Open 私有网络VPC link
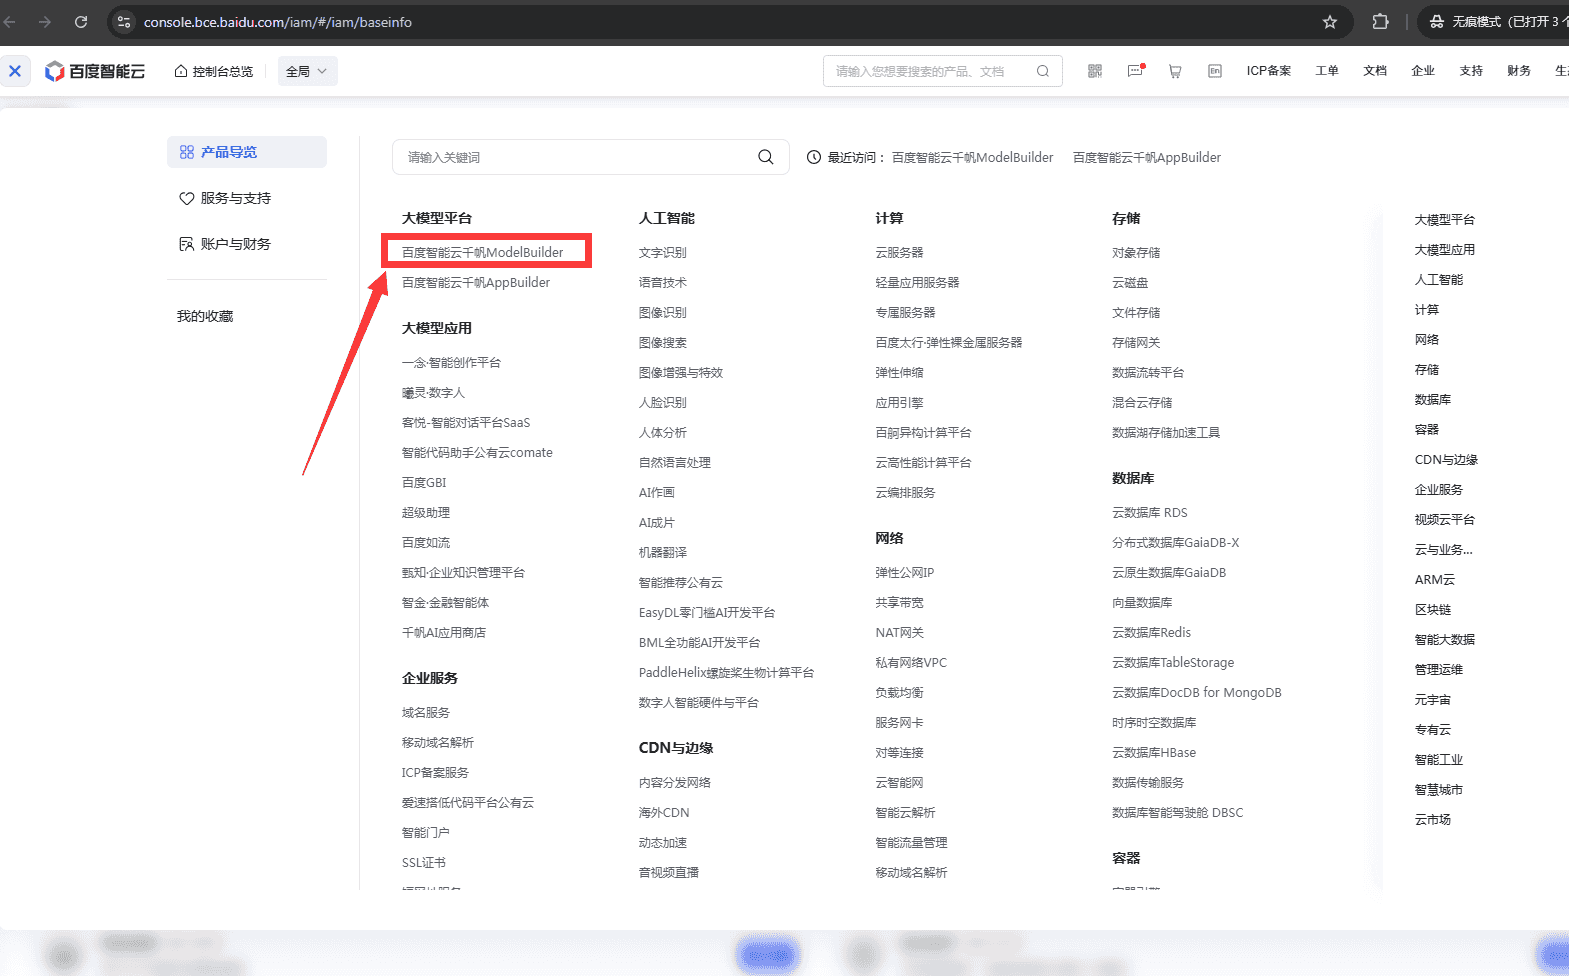This screenshot has width=1569, height=976. coord(911,662)
